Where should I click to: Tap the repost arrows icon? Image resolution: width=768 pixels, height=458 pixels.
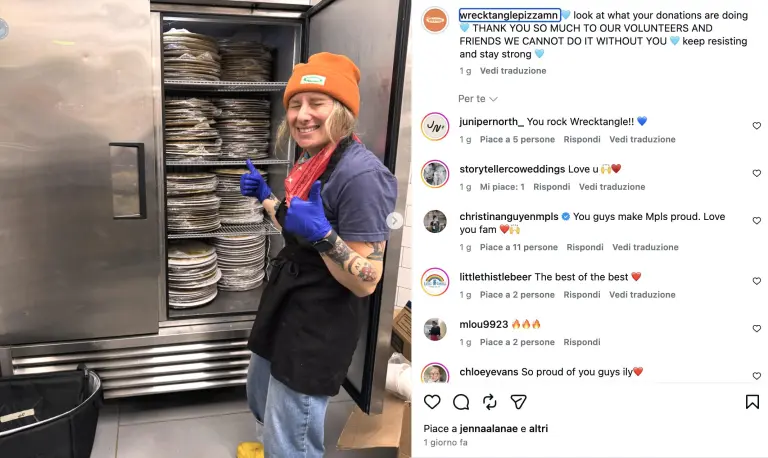coord(489,402)
